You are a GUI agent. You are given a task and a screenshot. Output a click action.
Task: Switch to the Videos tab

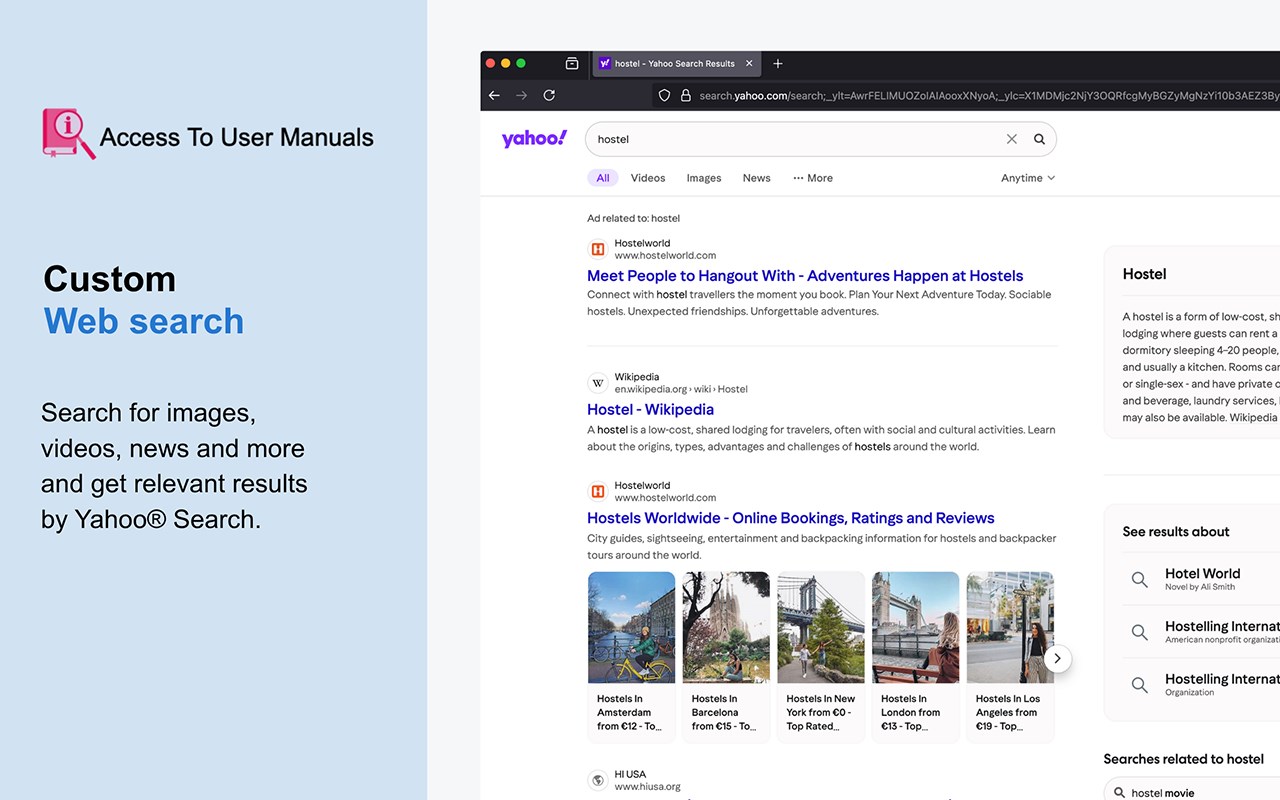(x=648, y=178)
